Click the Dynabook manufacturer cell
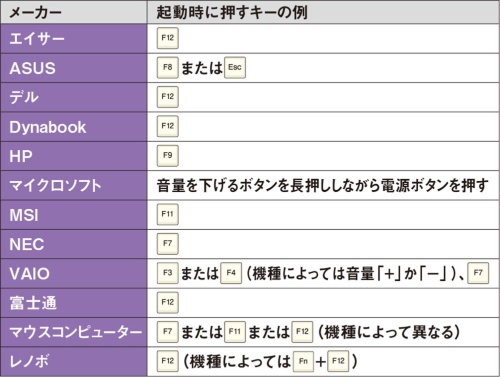This screenshot has width=500, height=377. pyautogui.click(x=74, y=127)
